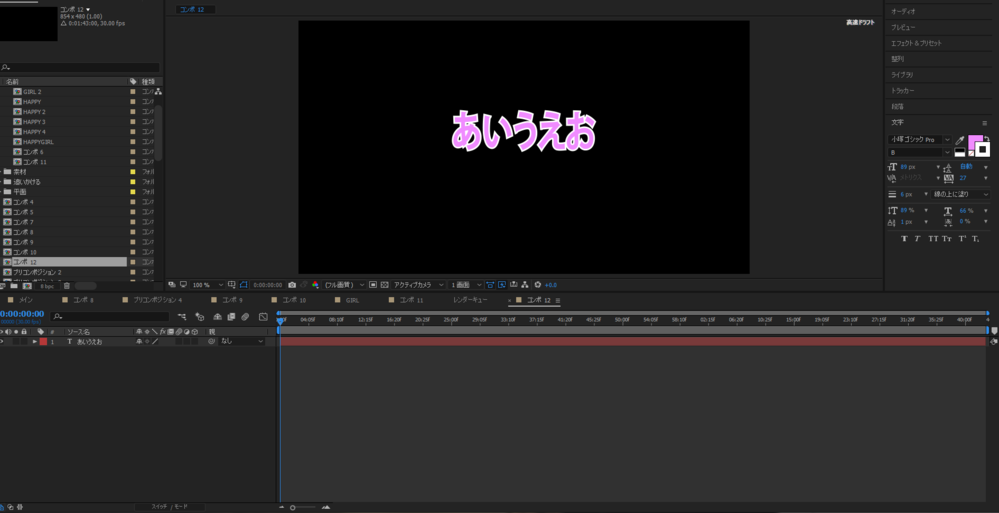999x513 pixels.
Task: Switch to コンポ 10 timeline tab
Action: click(294, 300)
